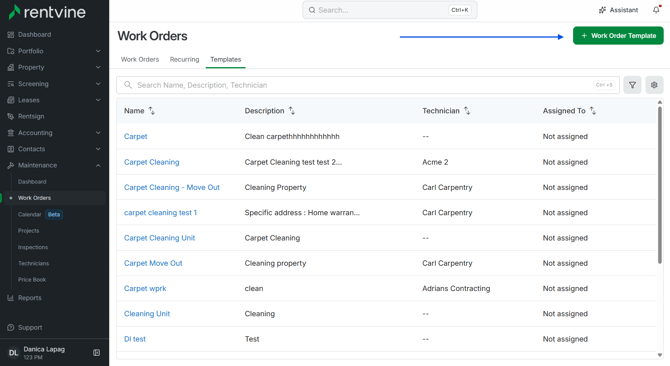
Task: Click the Dashboard sidebar icon
Action: click(x=11, y=35)
